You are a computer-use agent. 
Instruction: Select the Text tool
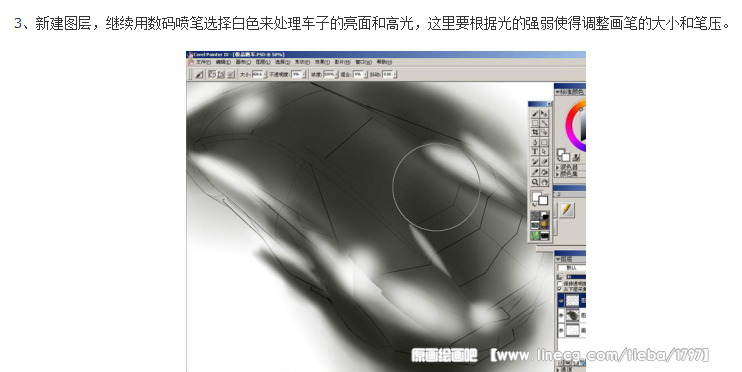click(x=535, y=151)
